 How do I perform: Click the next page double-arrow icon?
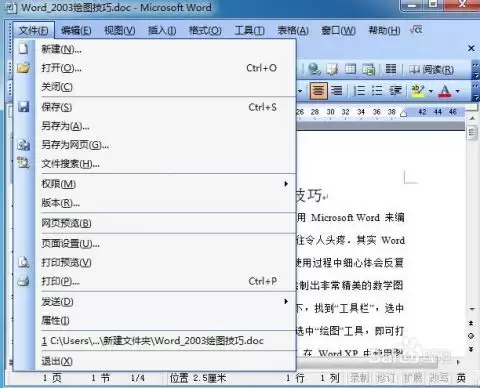point(471,349)
